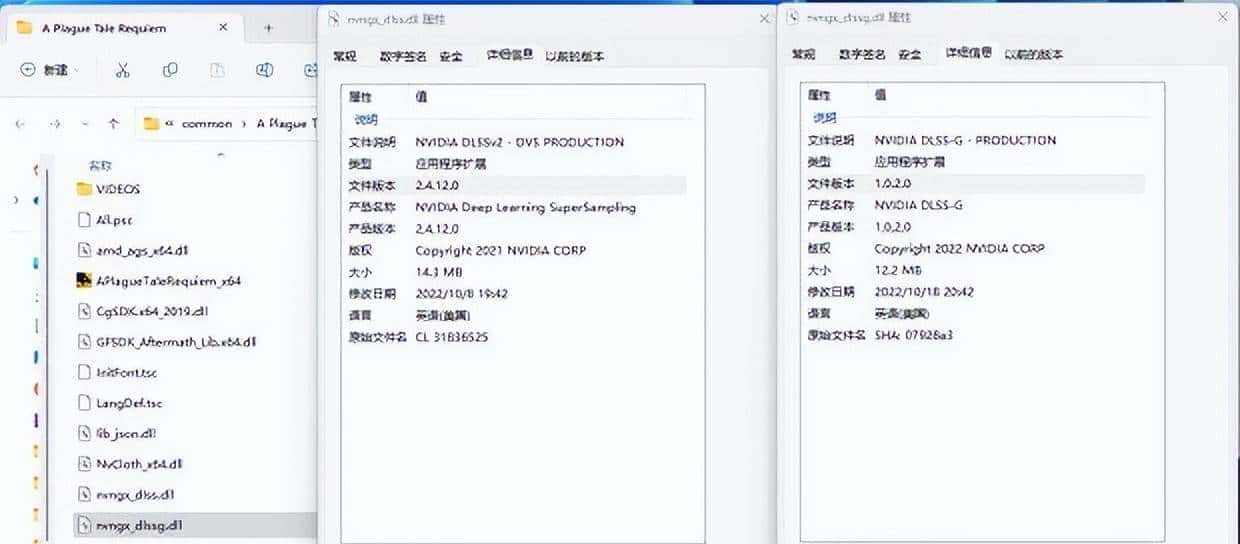
Task: Click the Cut scissors icon in Explorer toolbar
Action: tap(122, 70)
